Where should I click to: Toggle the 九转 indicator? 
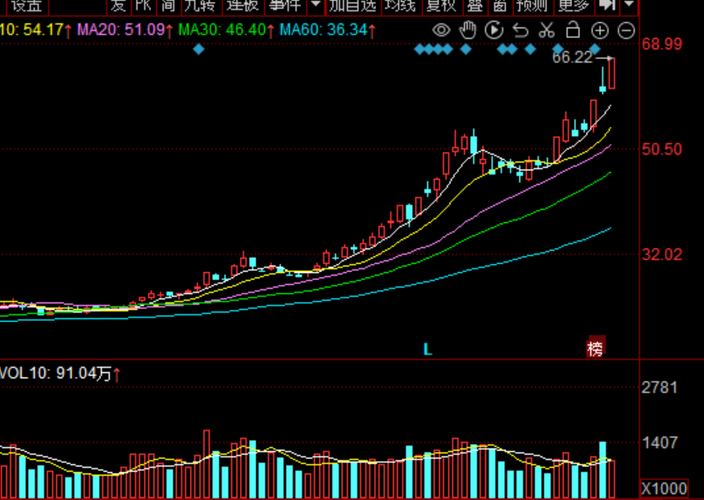click(201, 6)
